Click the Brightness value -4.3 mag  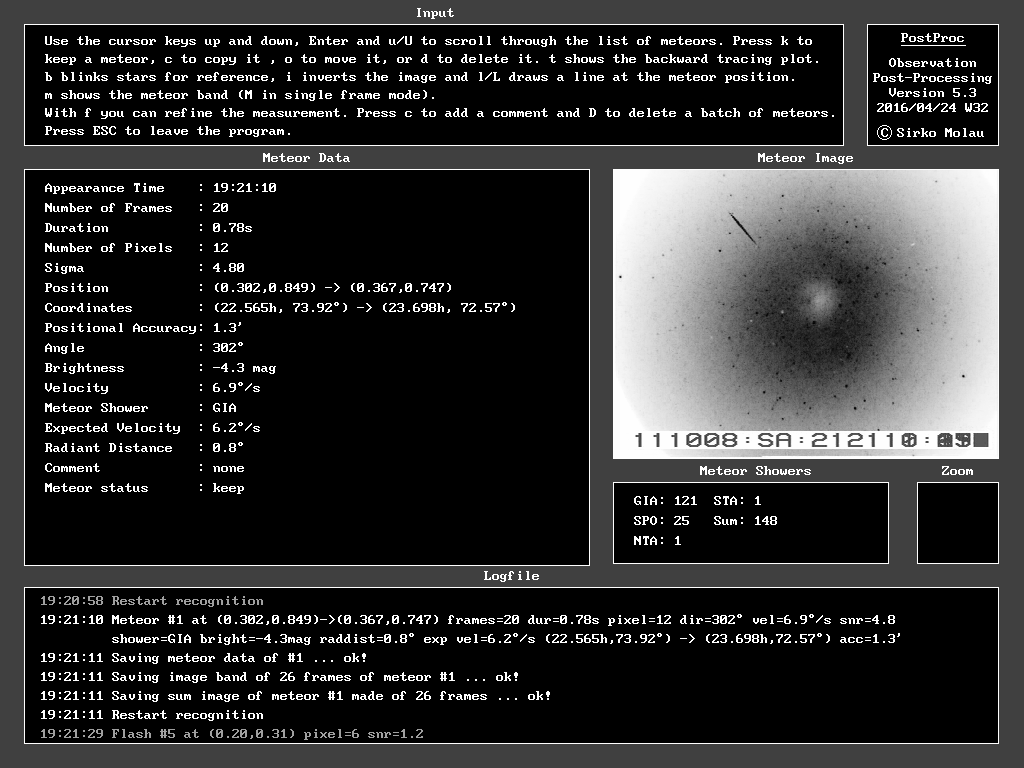click(244, 368)
